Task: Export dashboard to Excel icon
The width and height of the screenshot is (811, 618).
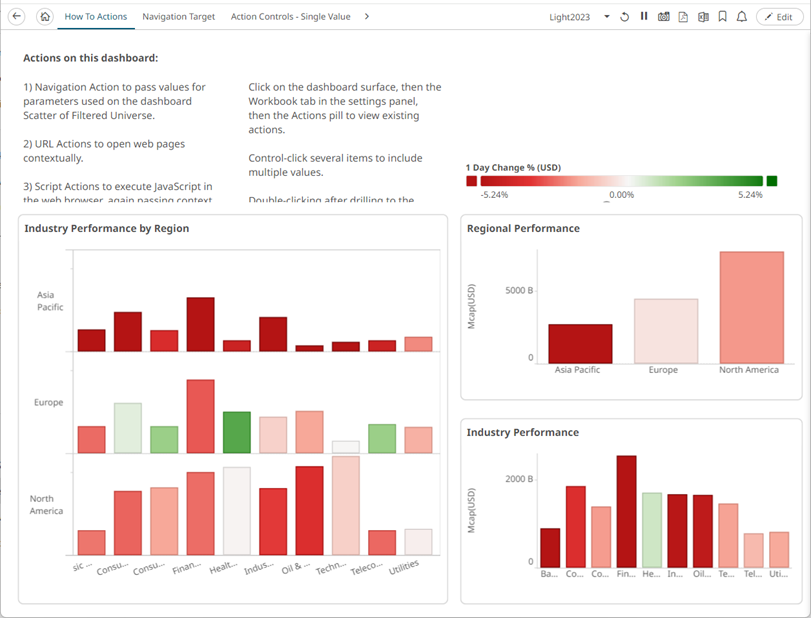Action: [703, 17]
